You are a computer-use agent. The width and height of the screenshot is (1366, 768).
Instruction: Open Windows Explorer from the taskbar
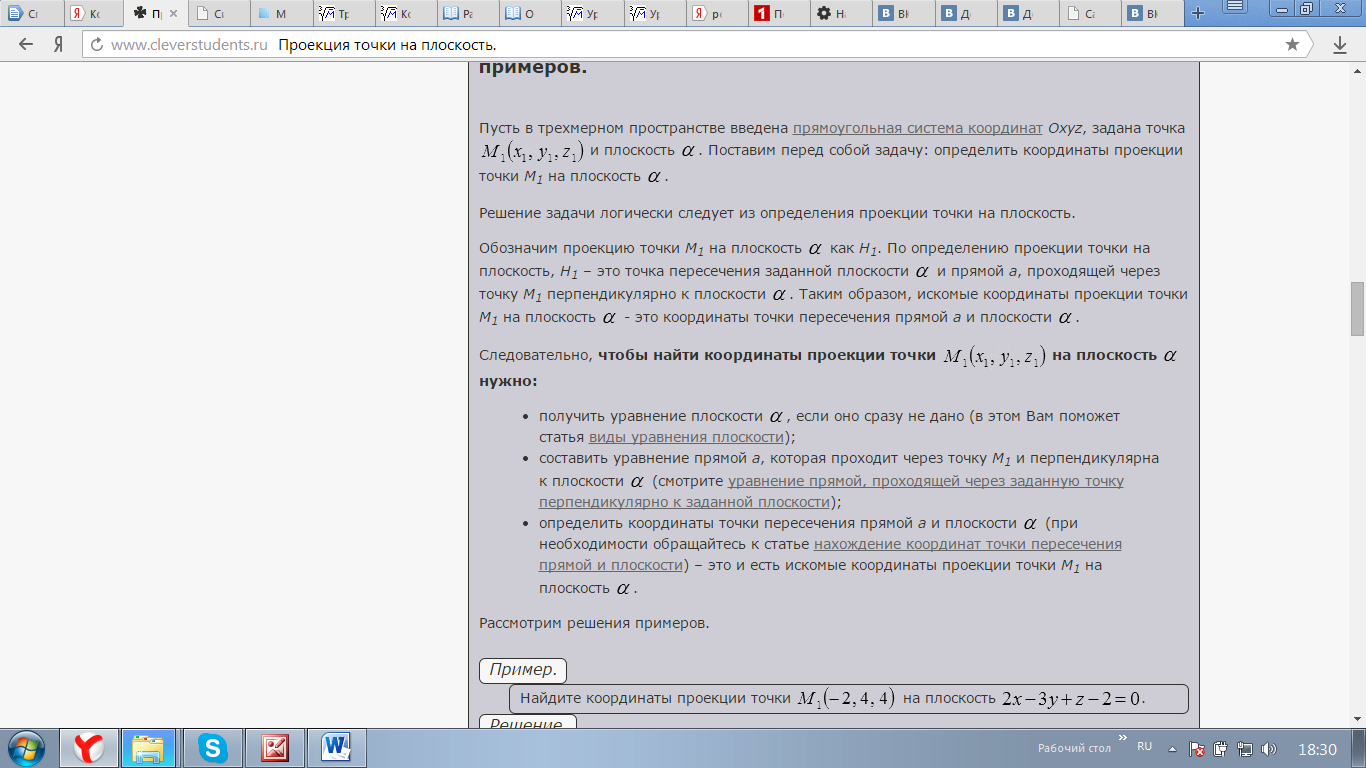[149, 748]
